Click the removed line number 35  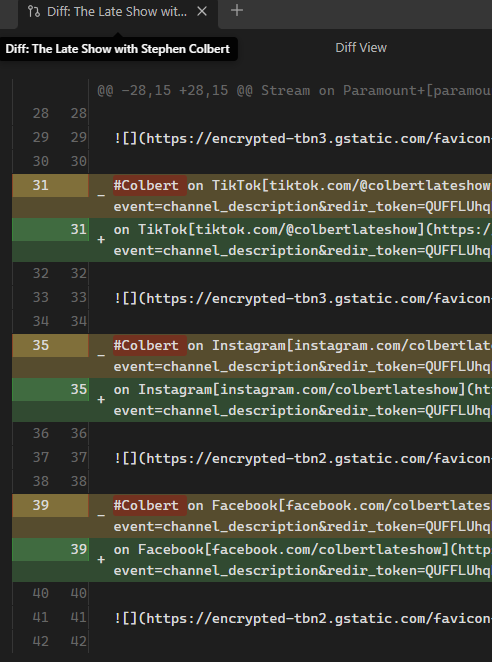tap(41, 345)
